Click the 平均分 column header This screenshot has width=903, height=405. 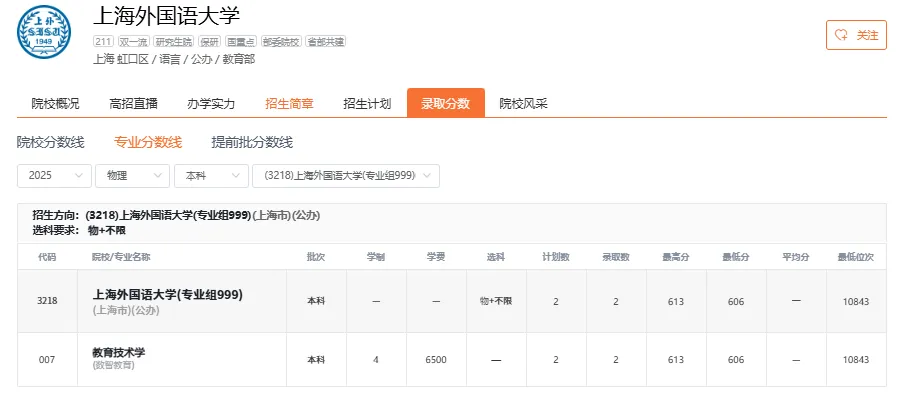tap(796, 257)
